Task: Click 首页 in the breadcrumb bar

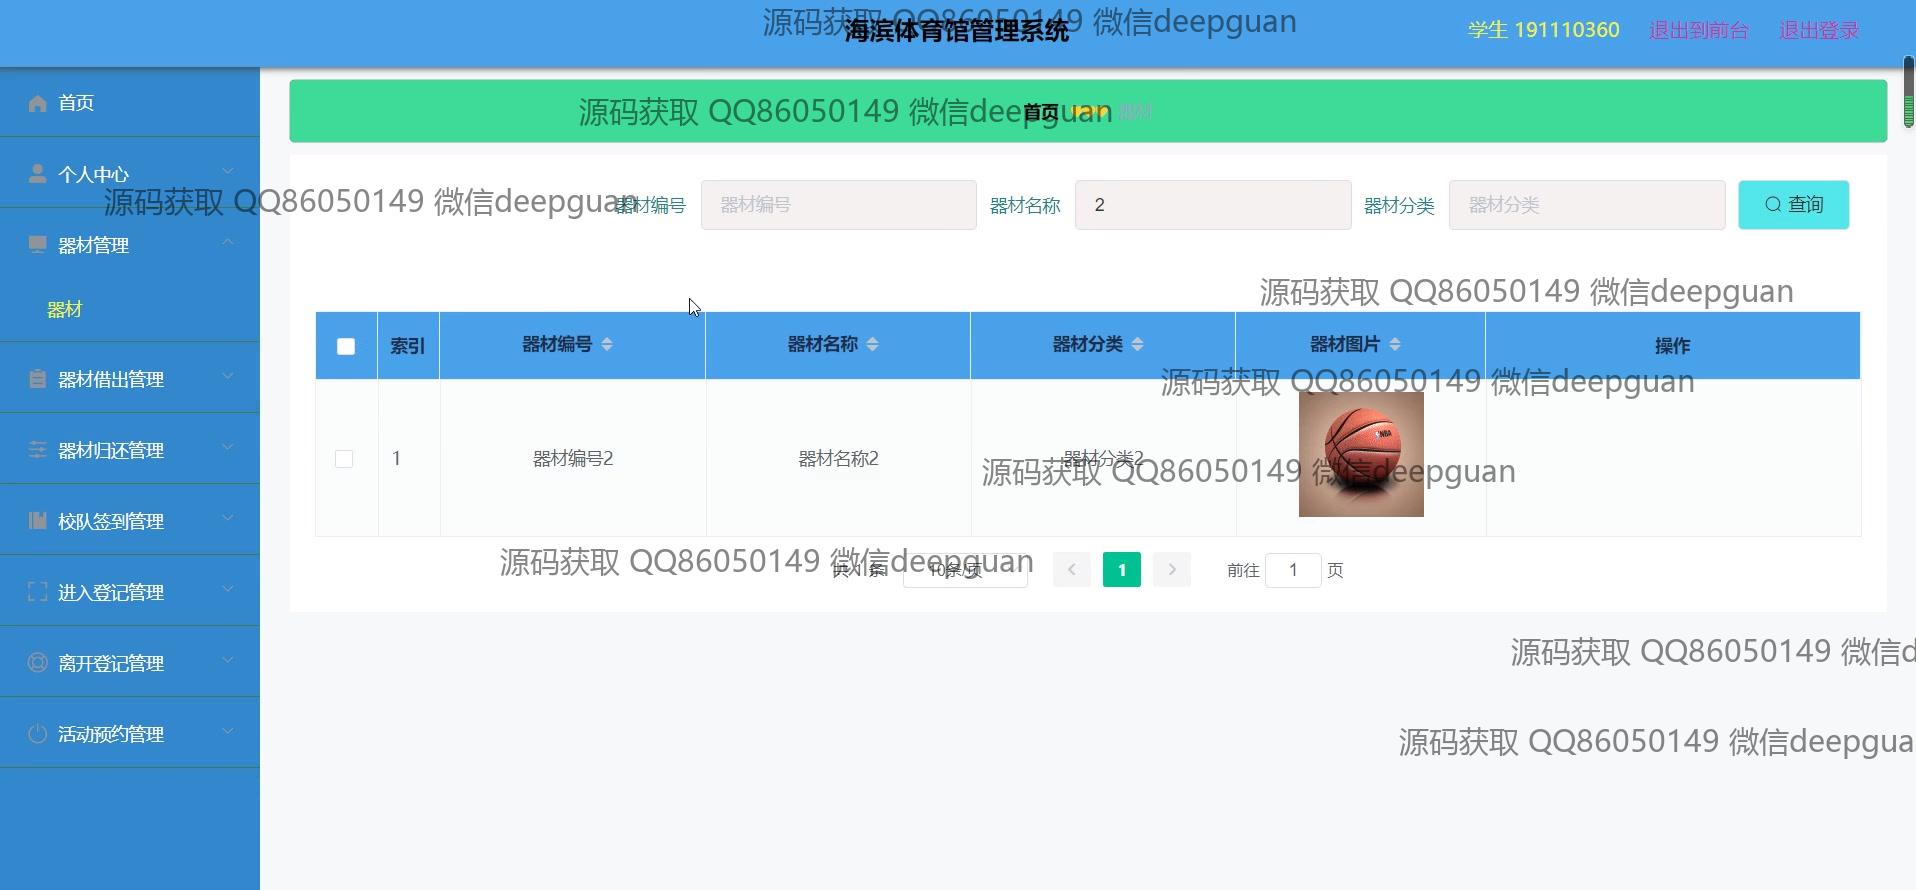Action: (x=1040, y=112)
